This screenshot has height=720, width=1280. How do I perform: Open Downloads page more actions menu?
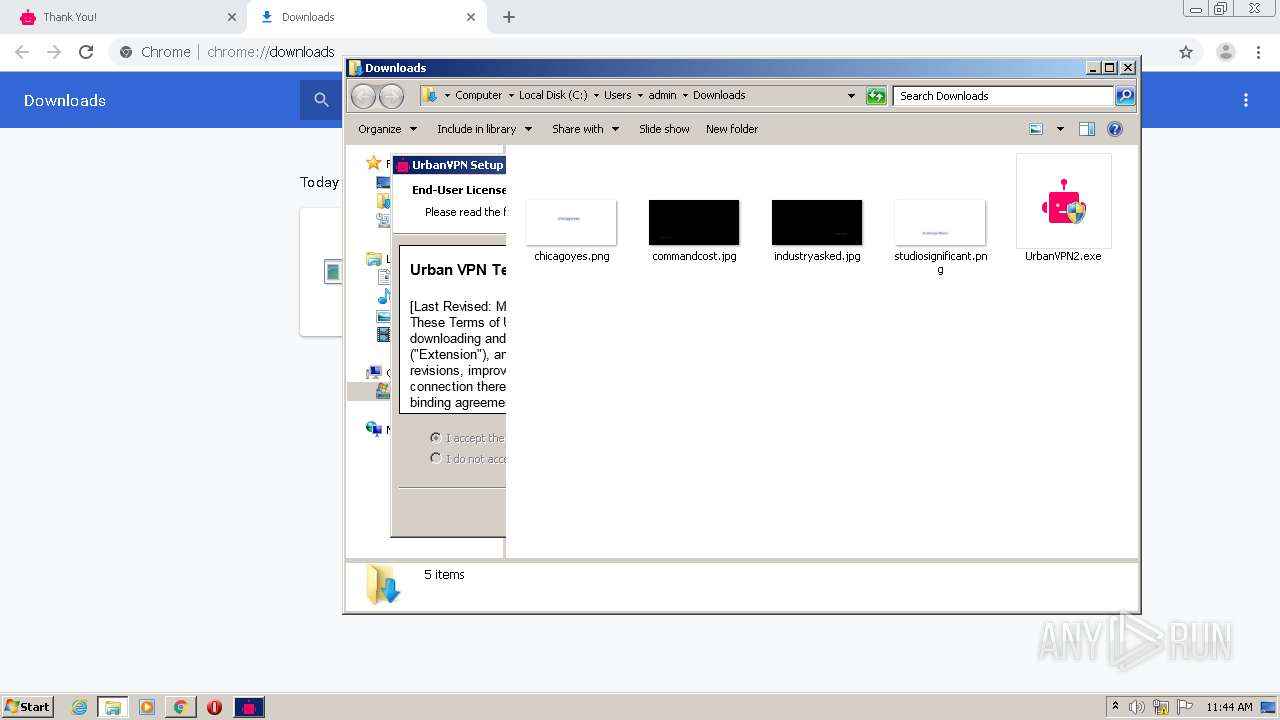click(x=1246, y=100)
